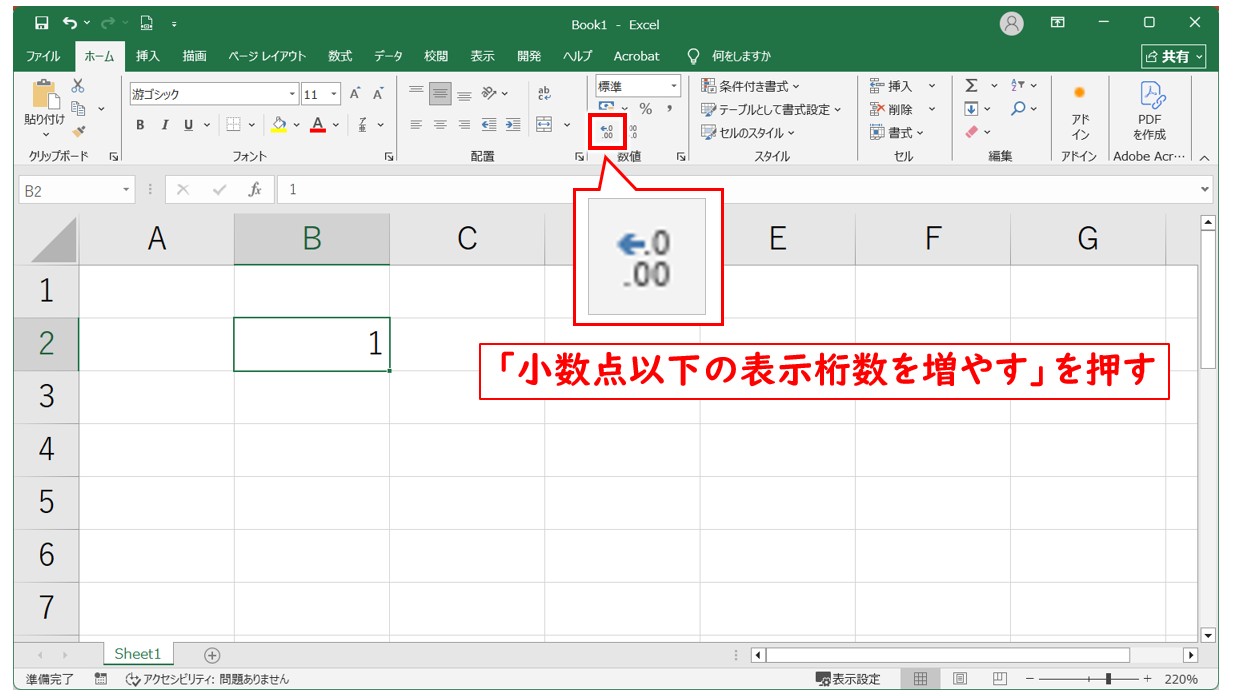The width and height of the screenshot is (1233, 698).
Task: Click the Undo arrow
Action: (70, 23)
